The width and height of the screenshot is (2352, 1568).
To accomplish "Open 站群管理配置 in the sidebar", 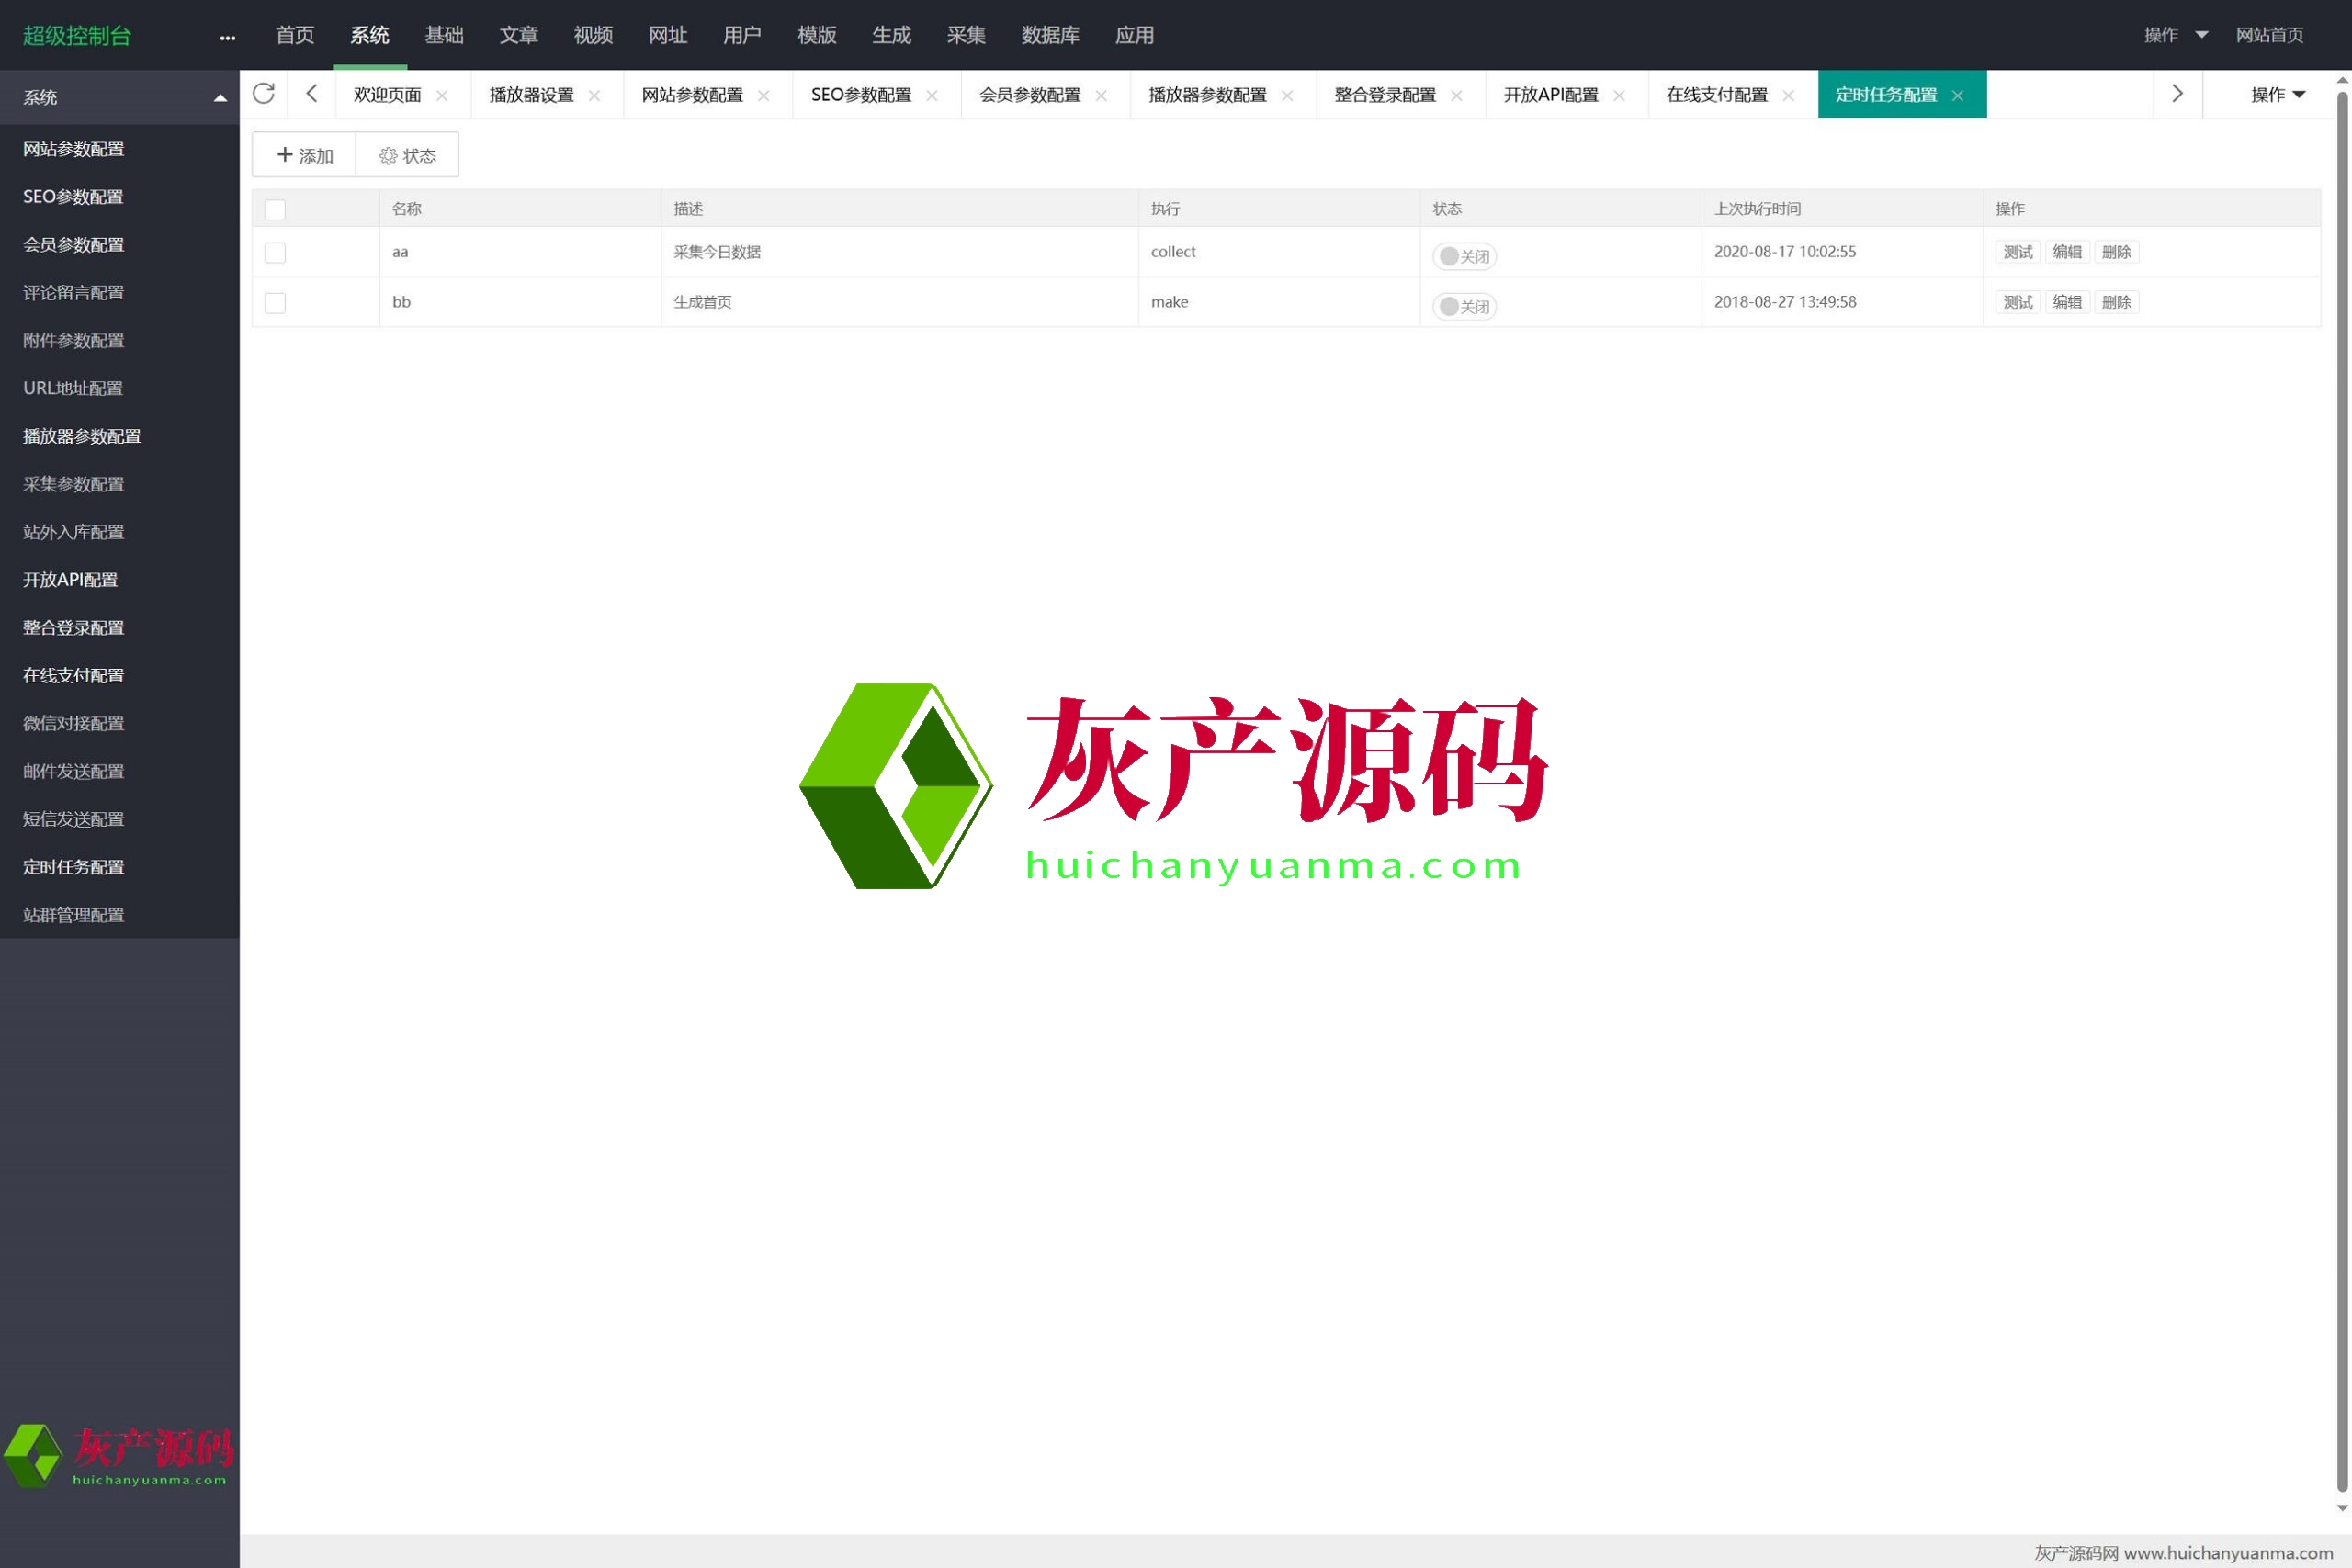I will (74, 914).
